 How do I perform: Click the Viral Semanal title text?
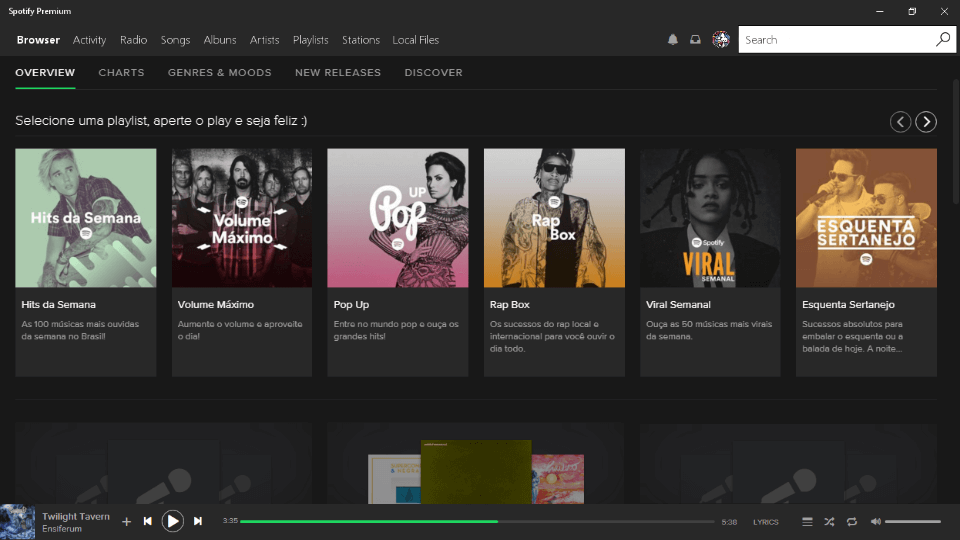coord(678,305)
